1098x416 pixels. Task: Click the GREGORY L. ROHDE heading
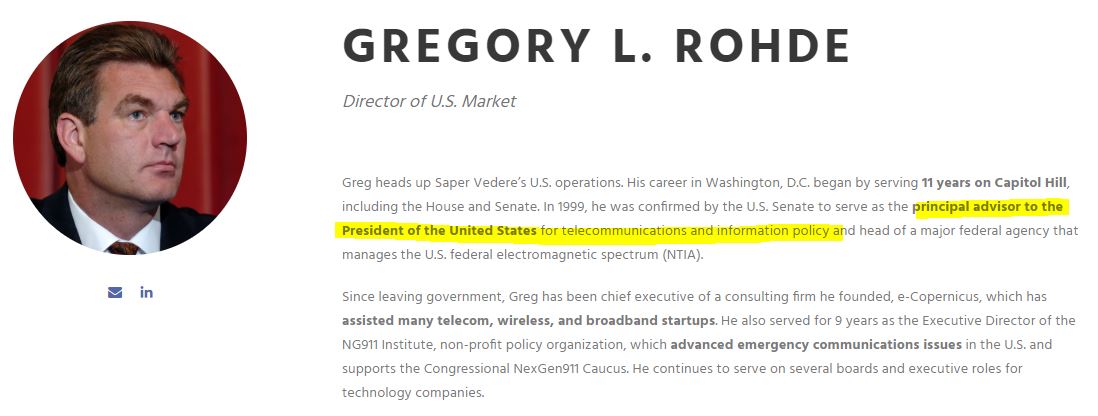[x=596, y=47]
